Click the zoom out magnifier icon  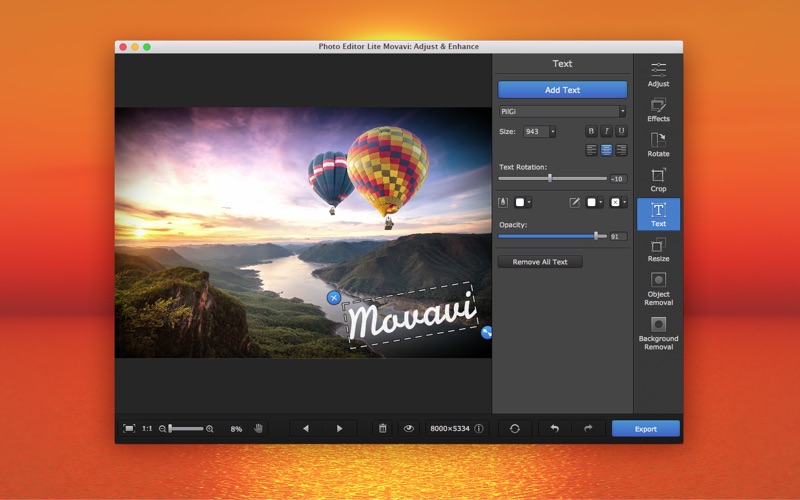tap(162, 429)
